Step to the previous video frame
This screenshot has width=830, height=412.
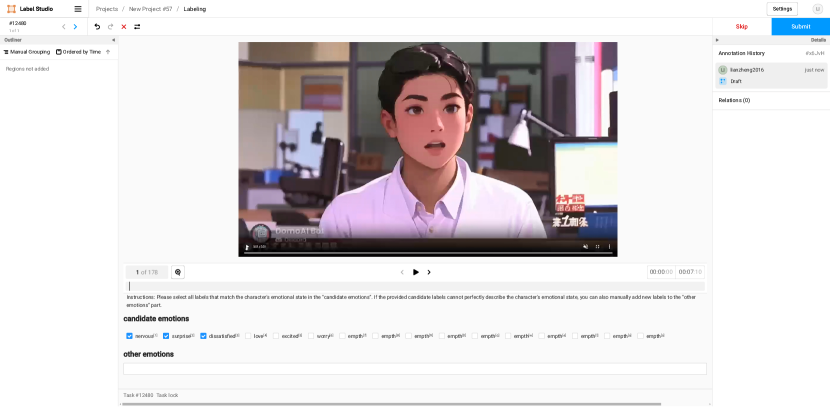click(x=402, y=272)
